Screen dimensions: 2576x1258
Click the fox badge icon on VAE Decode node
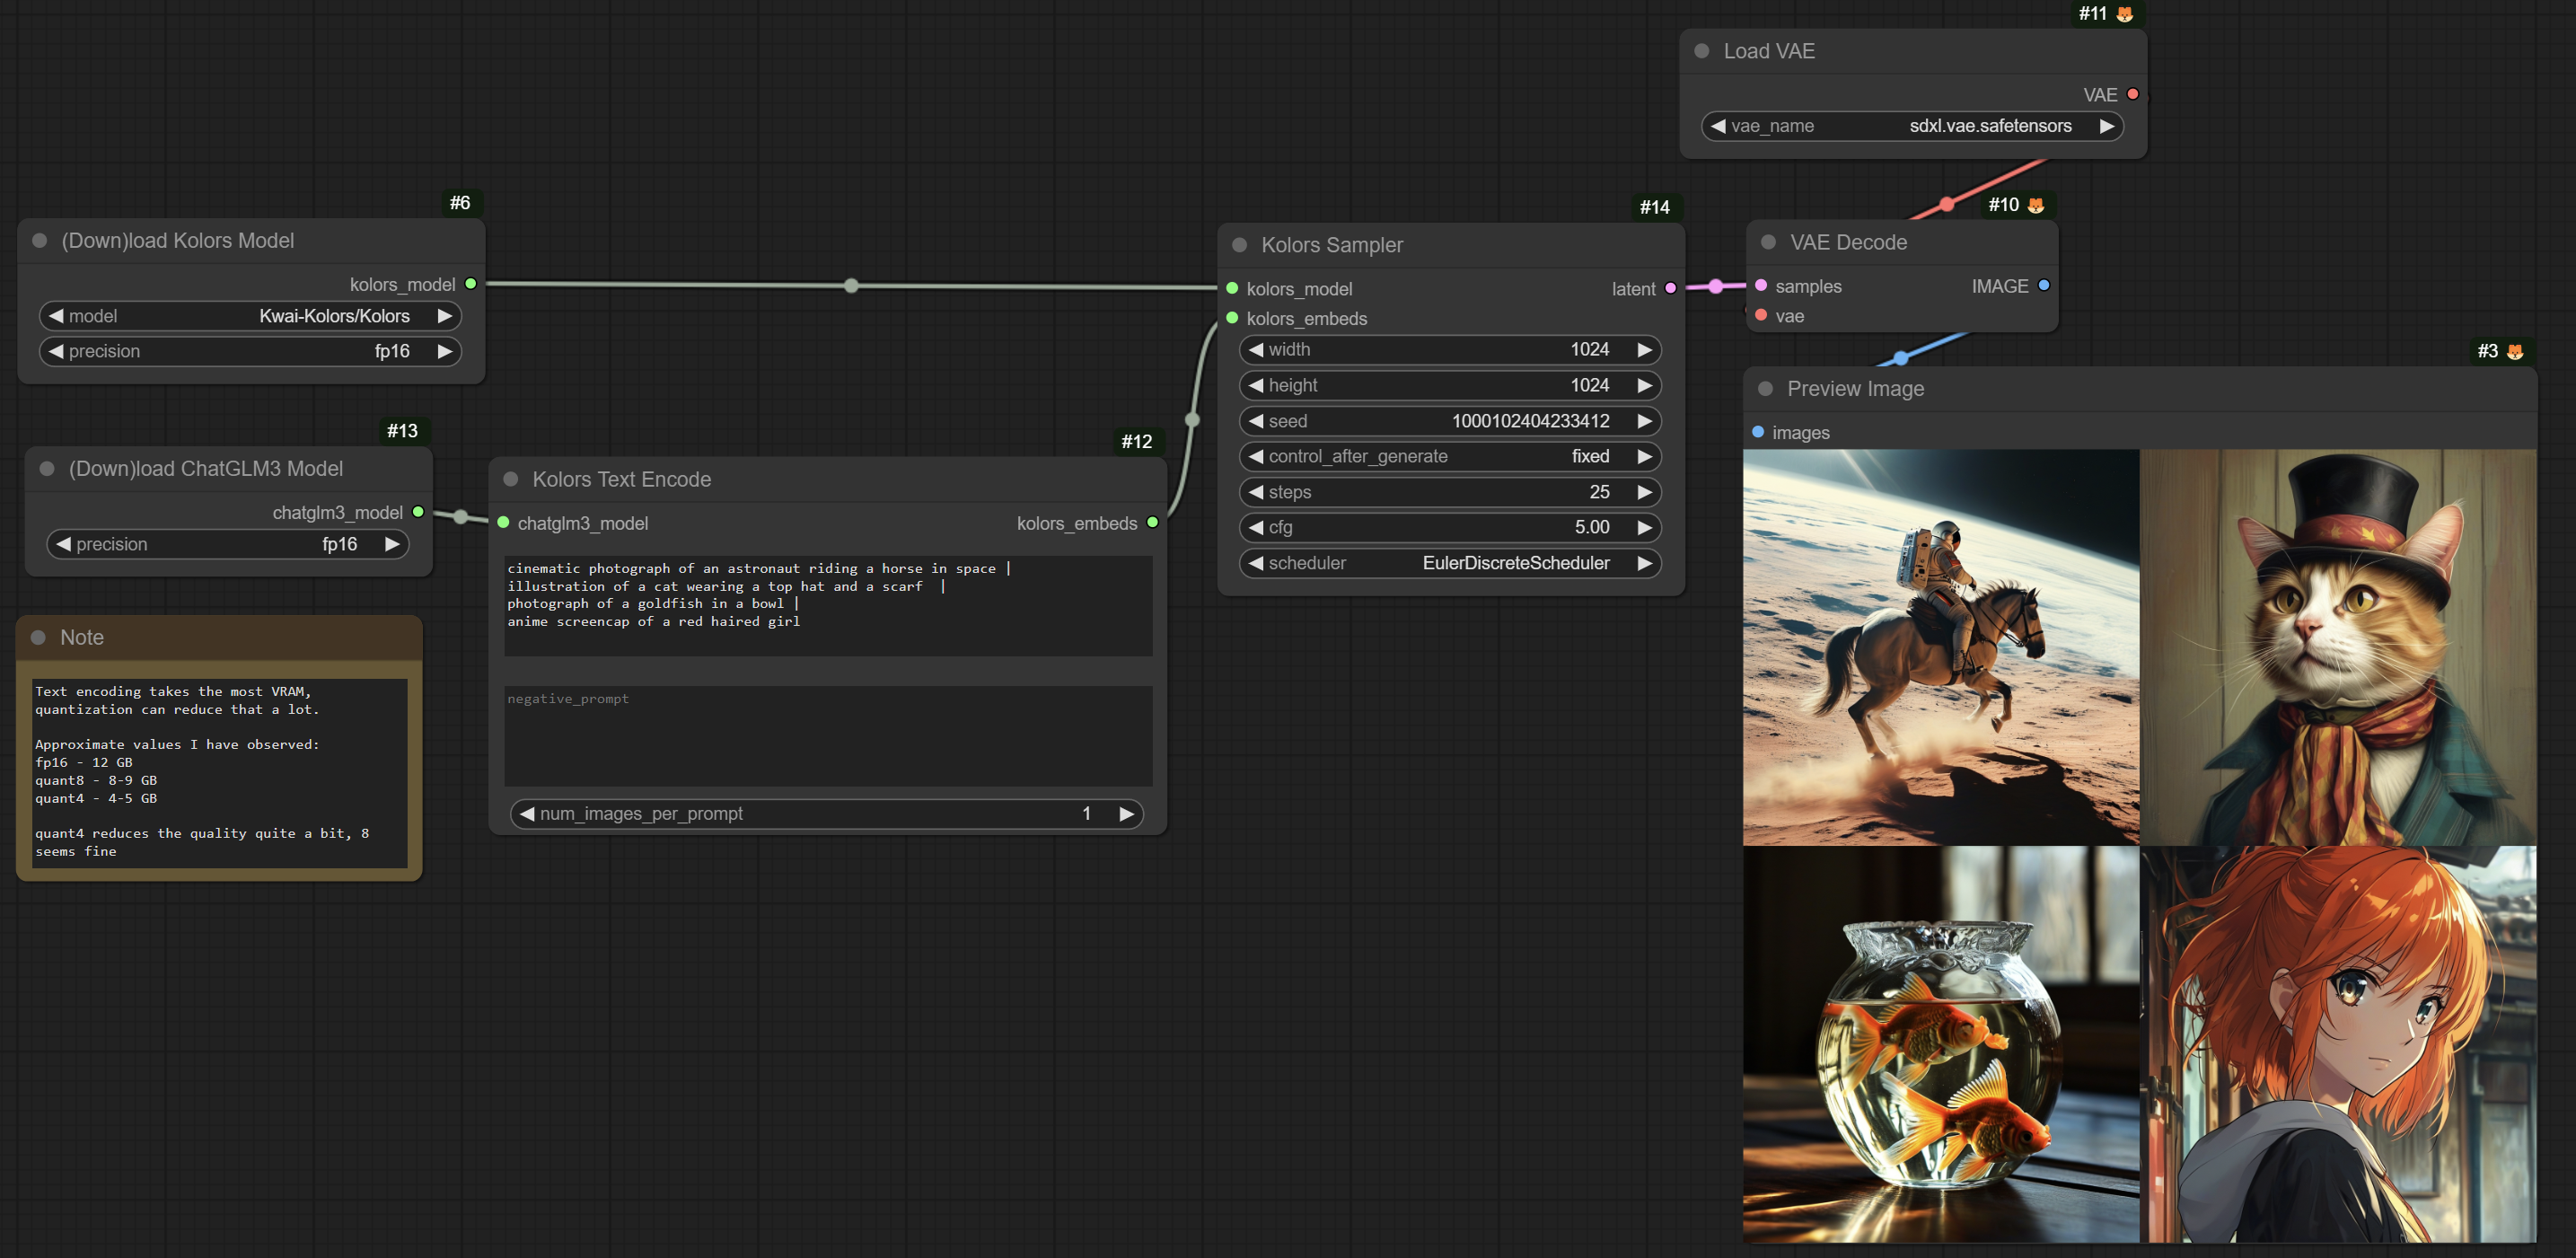tap(2035, 205)
